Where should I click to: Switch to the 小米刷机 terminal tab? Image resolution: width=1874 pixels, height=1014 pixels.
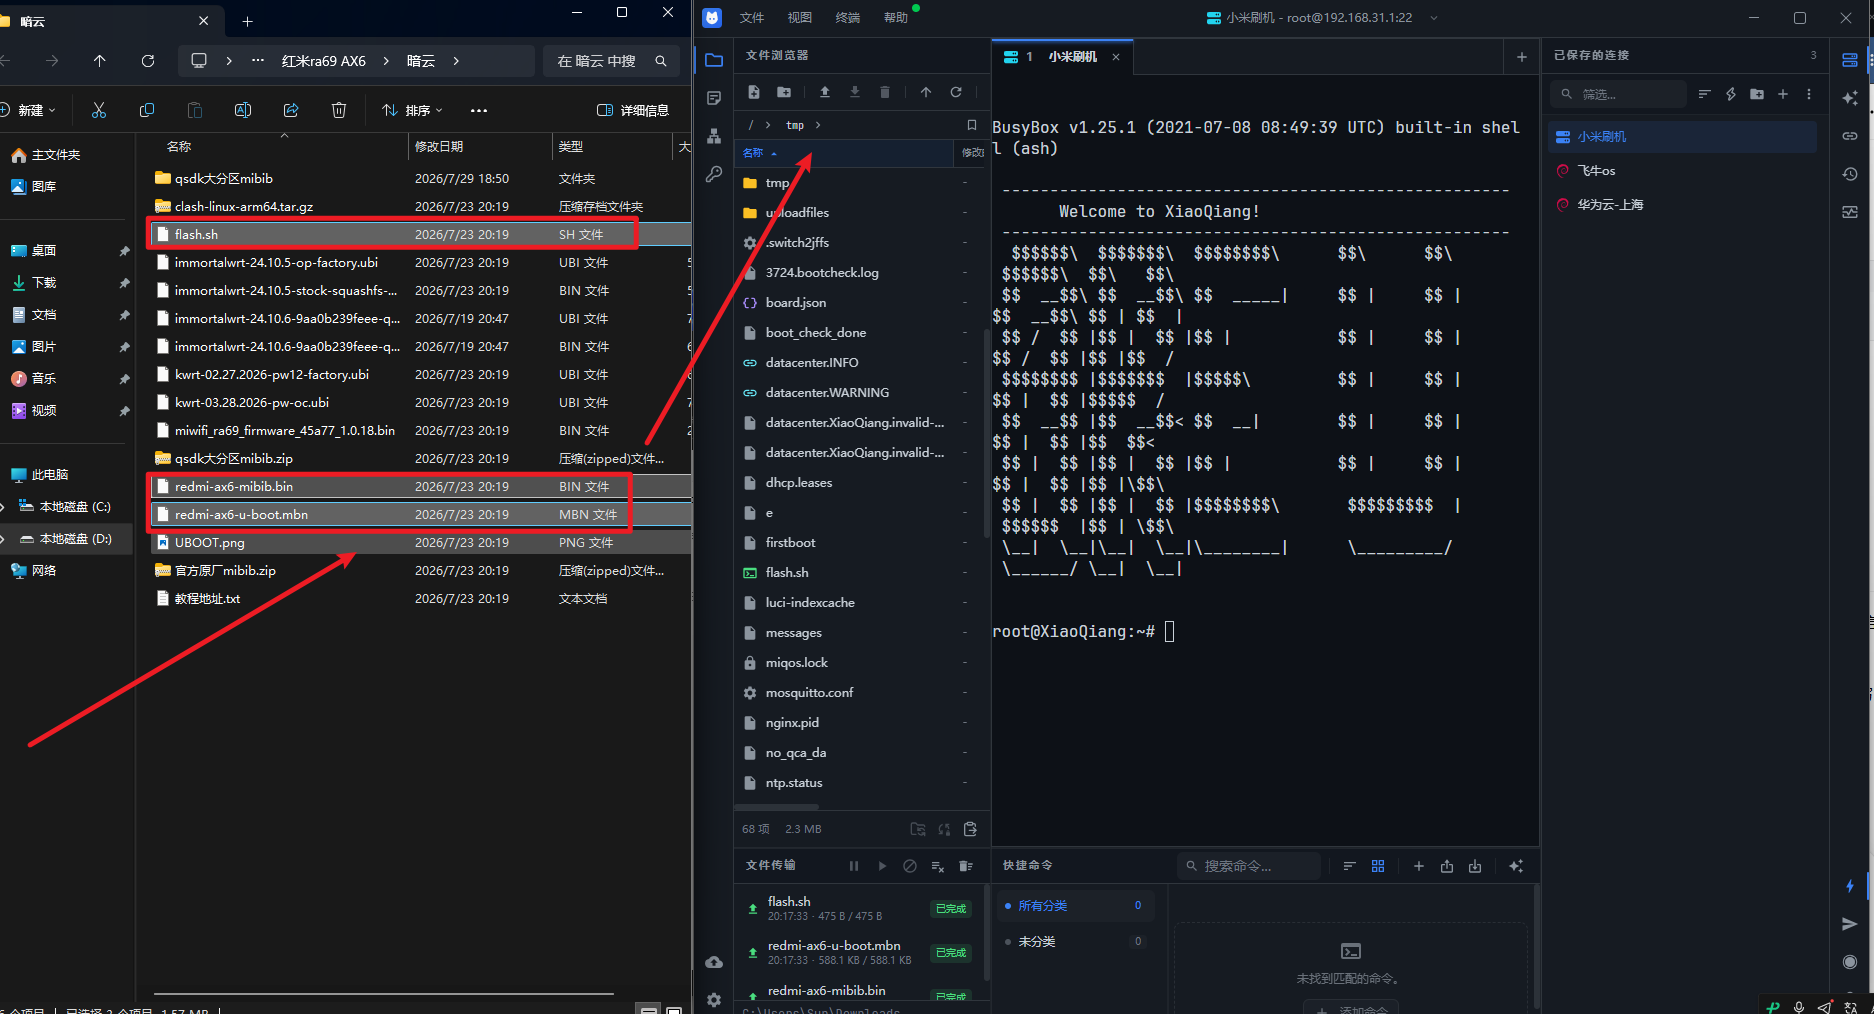(1061, 57)
